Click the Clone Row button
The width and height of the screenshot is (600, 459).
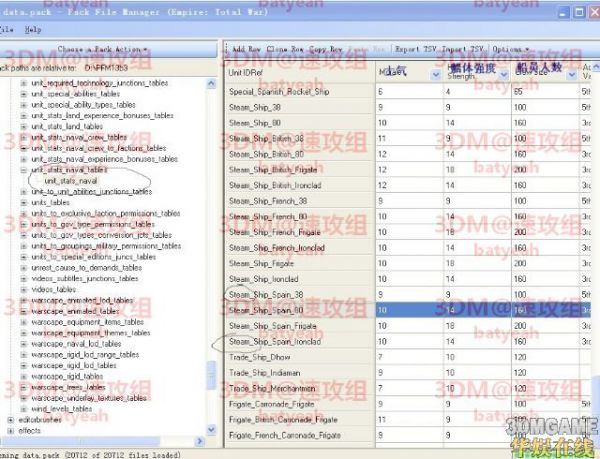(x=287, y=48)
